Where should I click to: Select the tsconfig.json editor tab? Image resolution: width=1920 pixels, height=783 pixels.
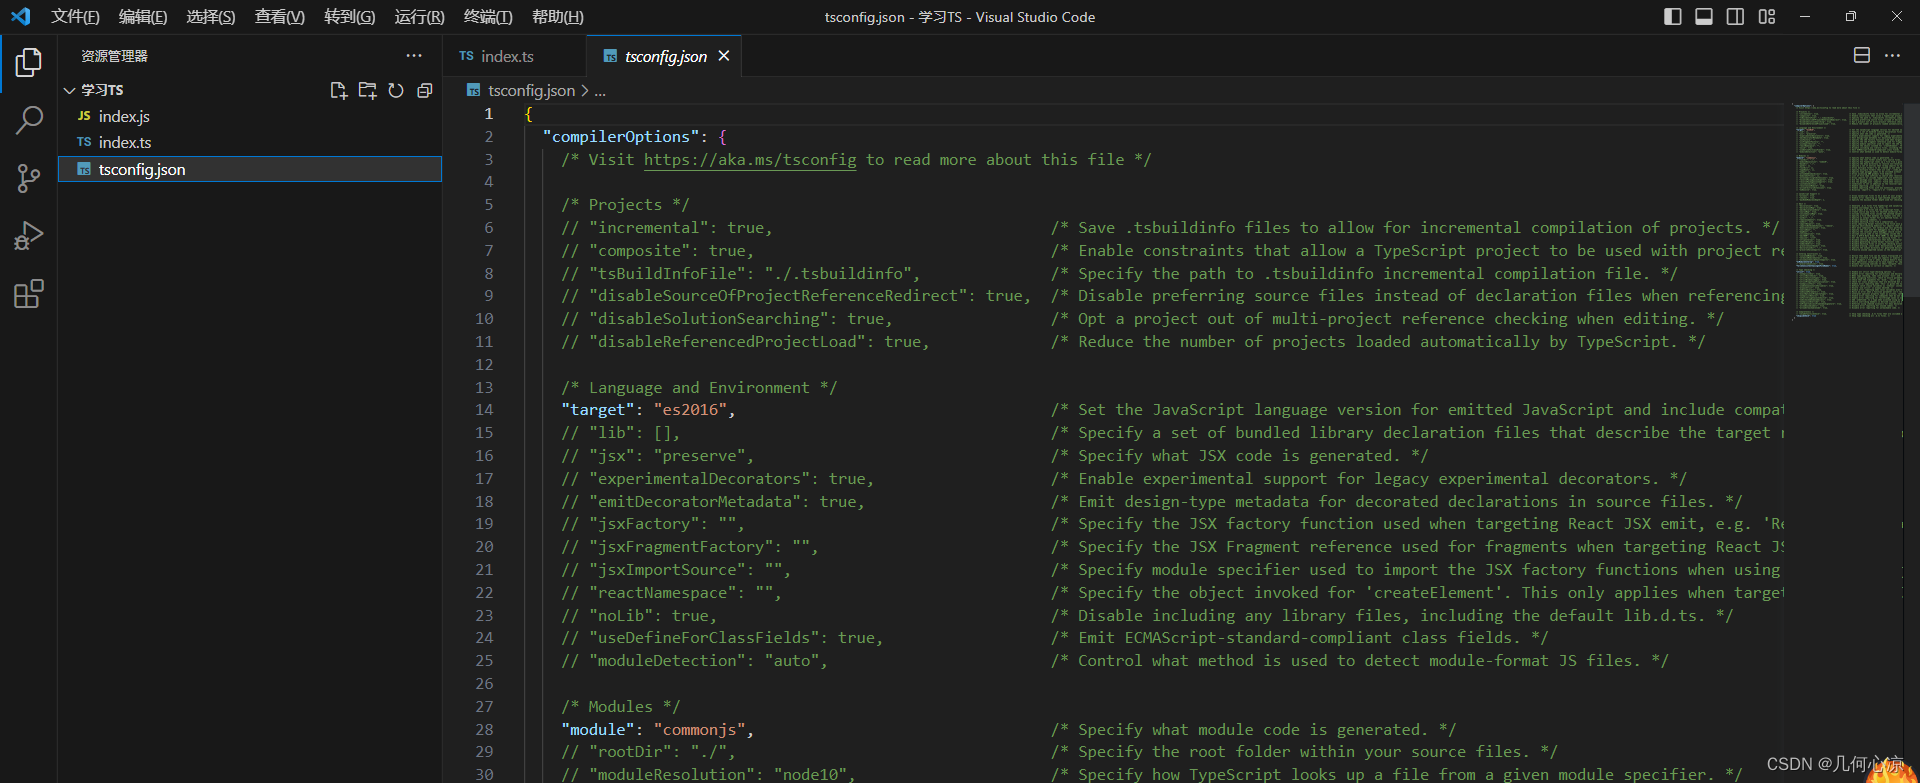666,56
